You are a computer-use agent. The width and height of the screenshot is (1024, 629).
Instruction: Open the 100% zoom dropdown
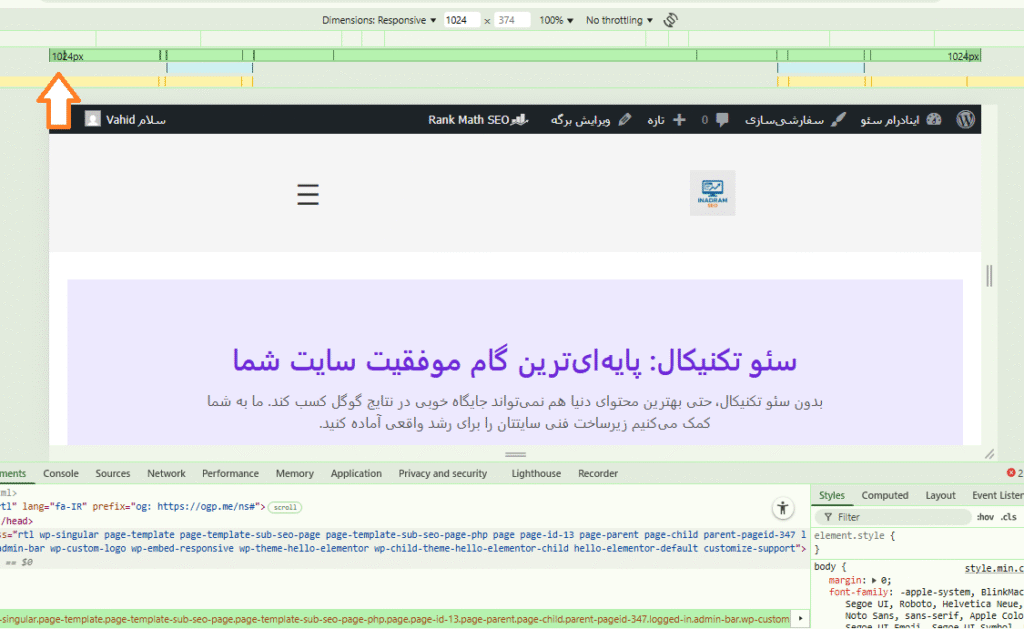(x=556, y=20)
